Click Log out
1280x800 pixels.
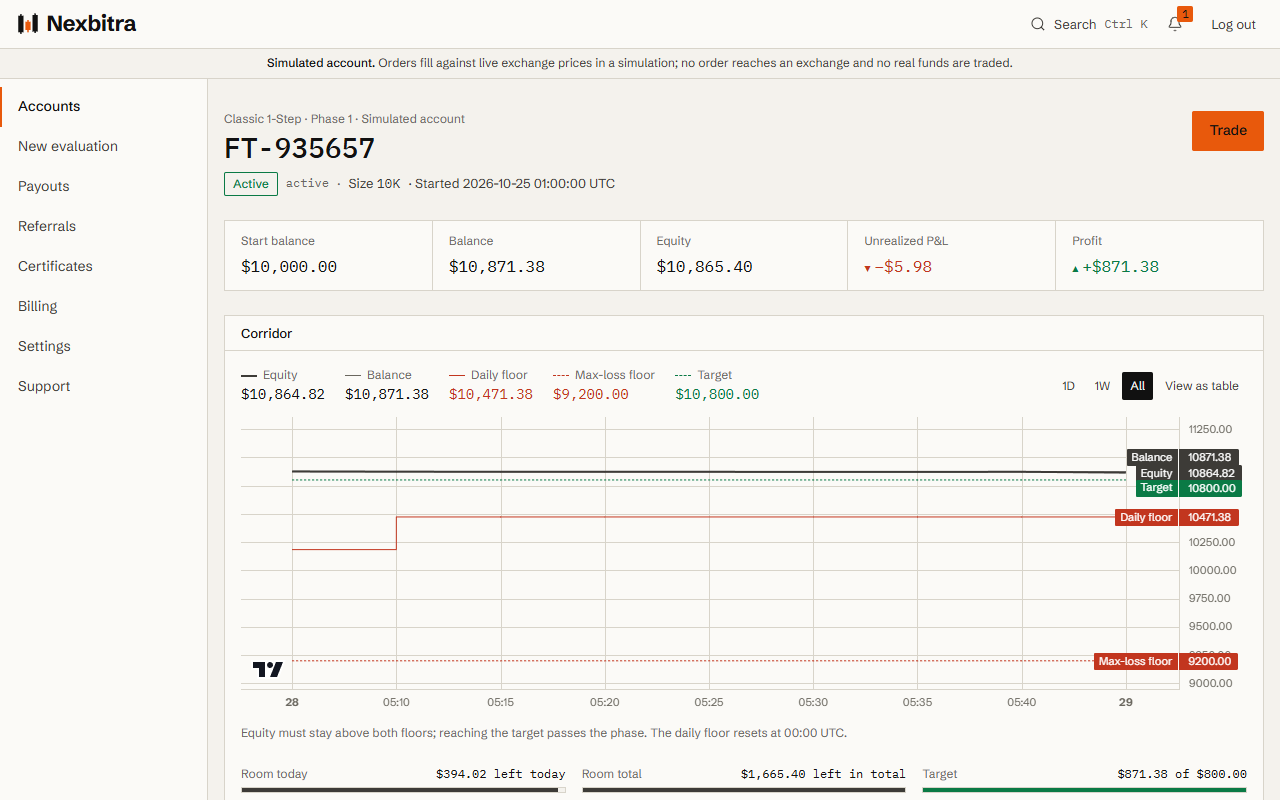pos(1233,25)
